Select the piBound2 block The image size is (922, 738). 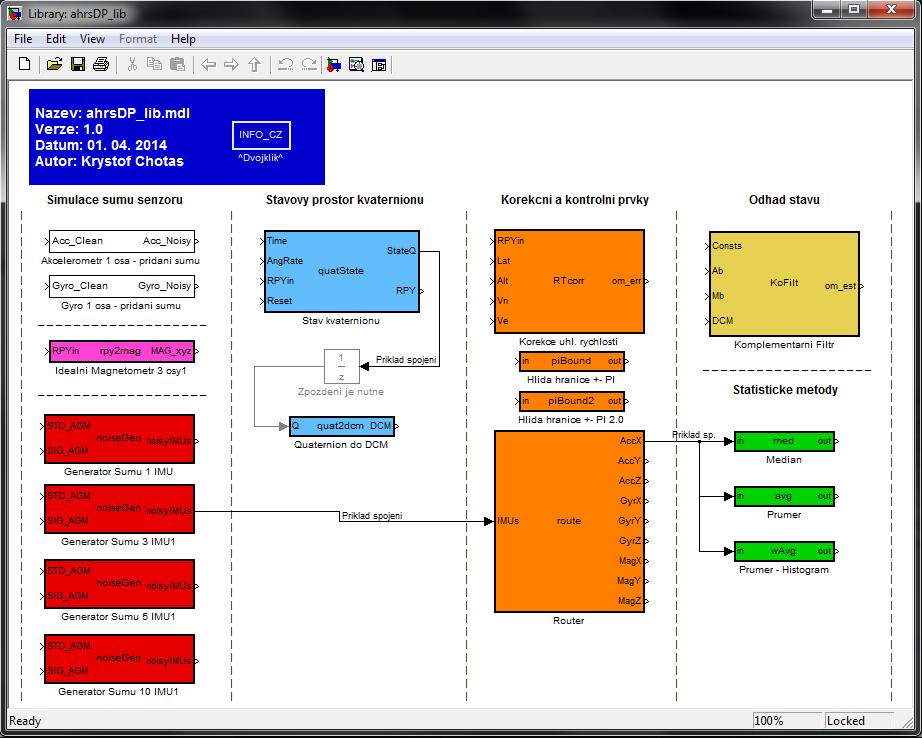click(x=572, y=401)
